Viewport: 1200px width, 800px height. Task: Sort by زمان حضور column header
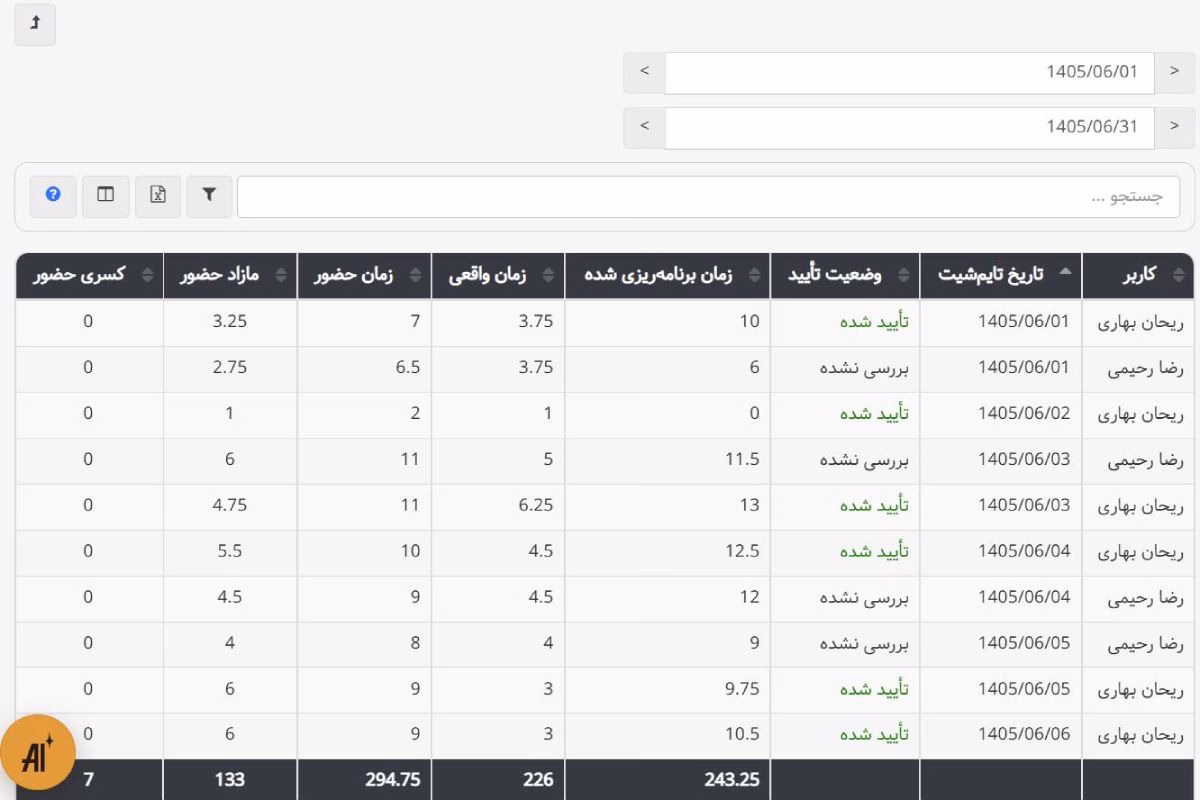(364, 275)
